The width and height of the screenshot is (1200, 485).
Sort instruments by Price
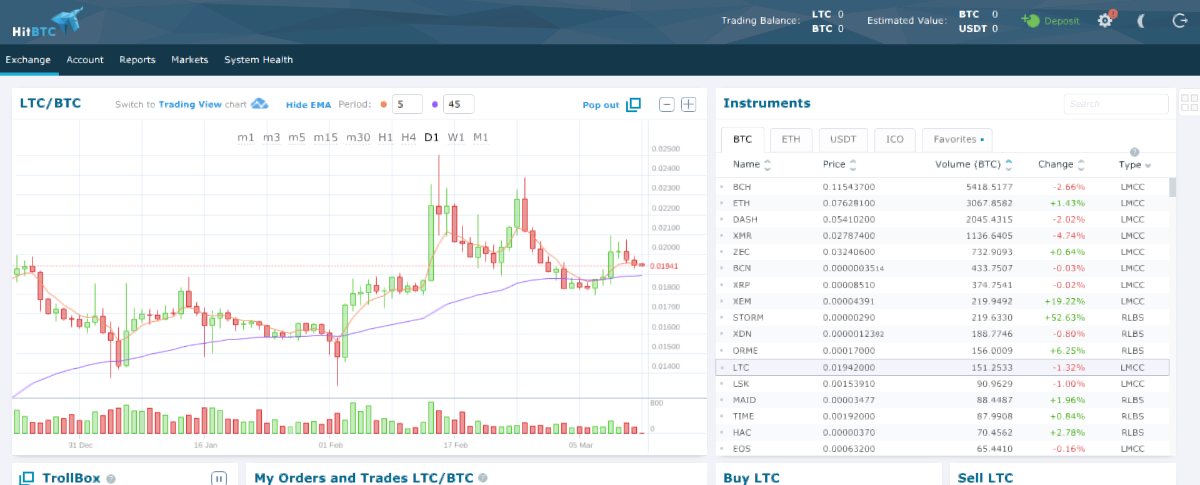coord(840,164)
